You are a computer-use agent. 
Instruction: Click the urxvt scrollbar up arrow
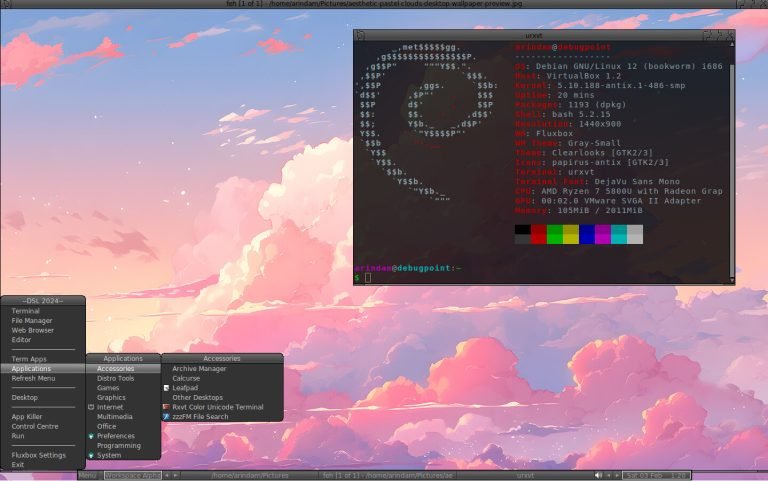pyautogui.click(x=732, y=45)
